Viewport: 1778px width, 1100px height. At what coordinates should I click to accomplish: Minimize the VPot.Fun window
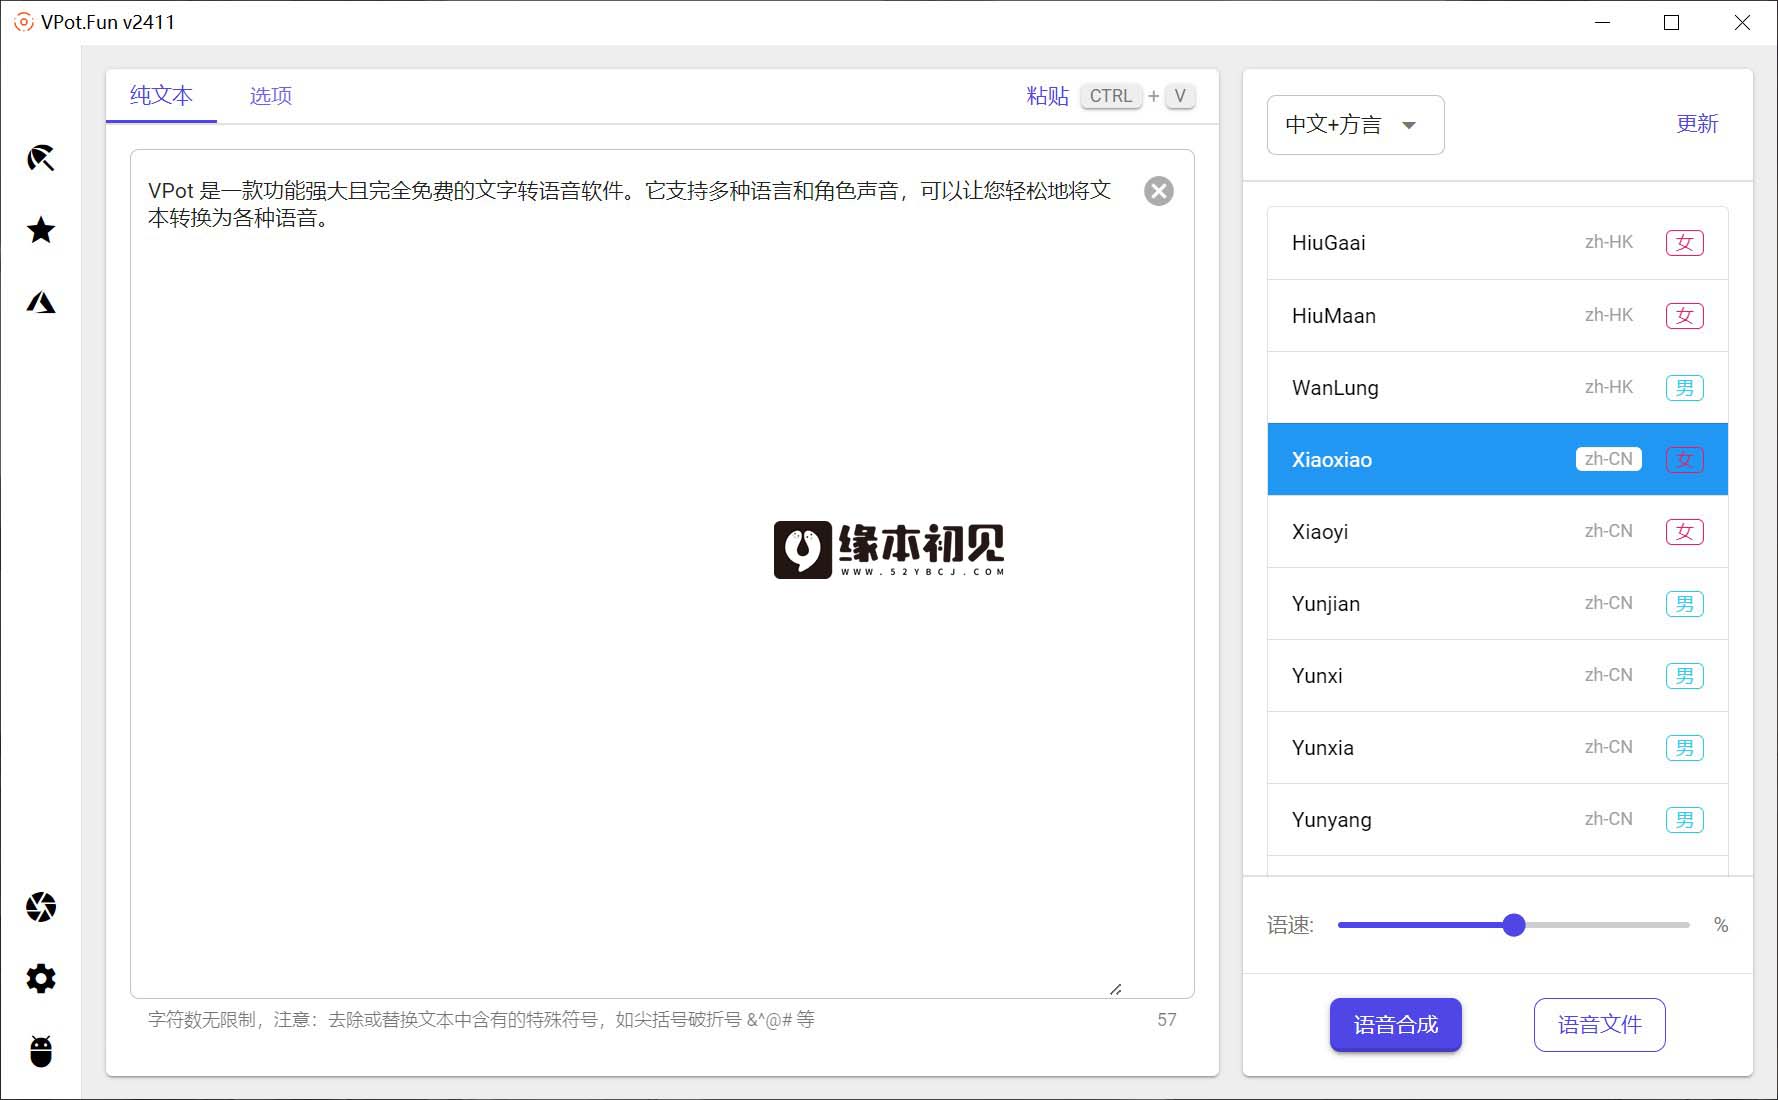click(1603, 22)
